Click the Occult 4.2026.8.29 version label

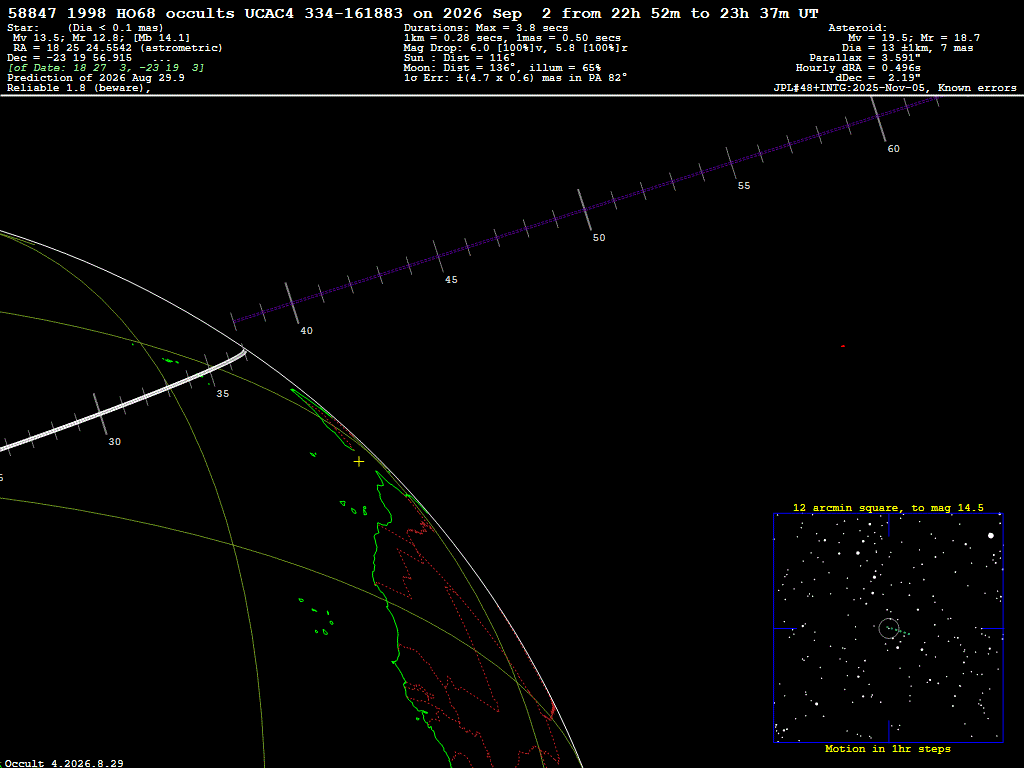coord(64,763)
